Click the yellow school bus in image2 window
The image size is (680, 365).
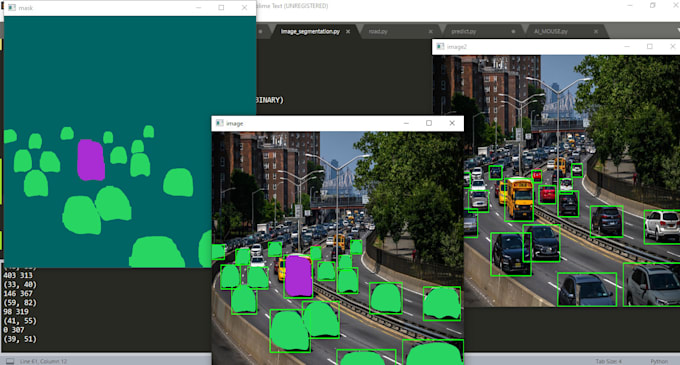519,199
